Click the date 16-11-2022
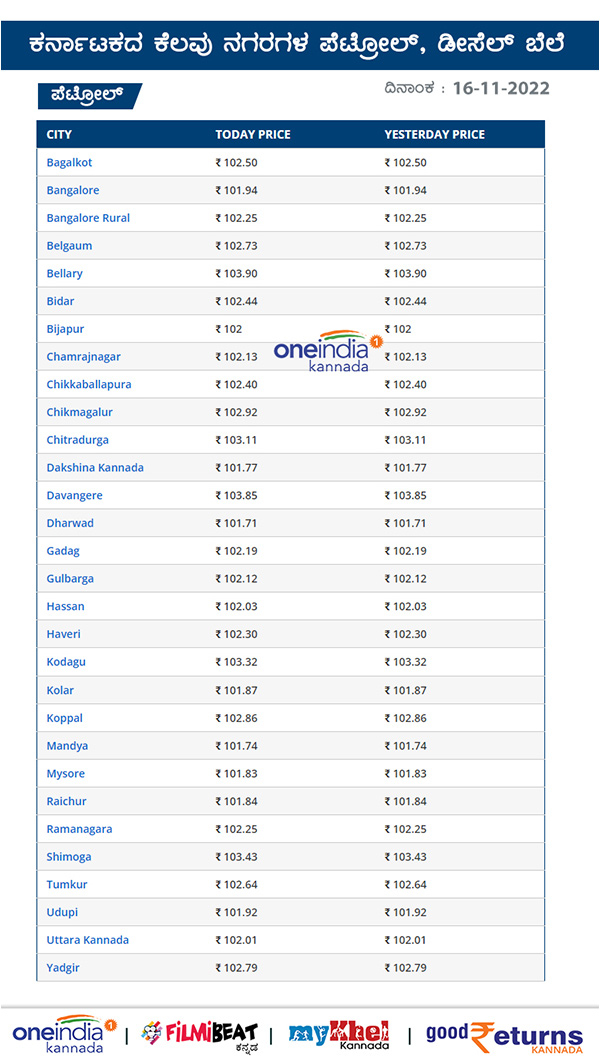The height and width of the screenshot is (1060, 600). pos(500,88)
